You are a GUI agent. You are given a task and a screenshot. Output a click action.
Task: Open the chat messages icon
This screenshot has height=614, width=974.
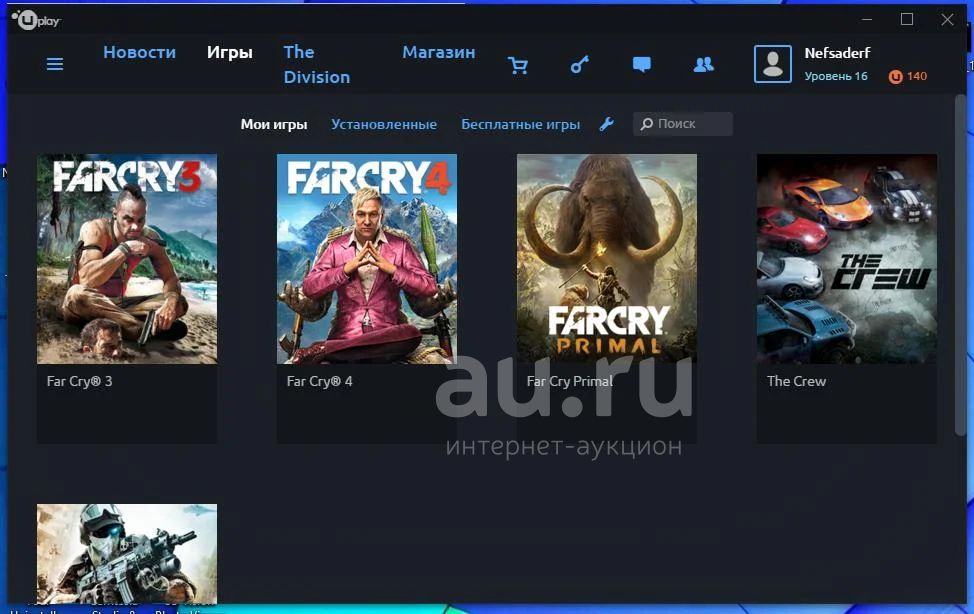click(642, 65)
